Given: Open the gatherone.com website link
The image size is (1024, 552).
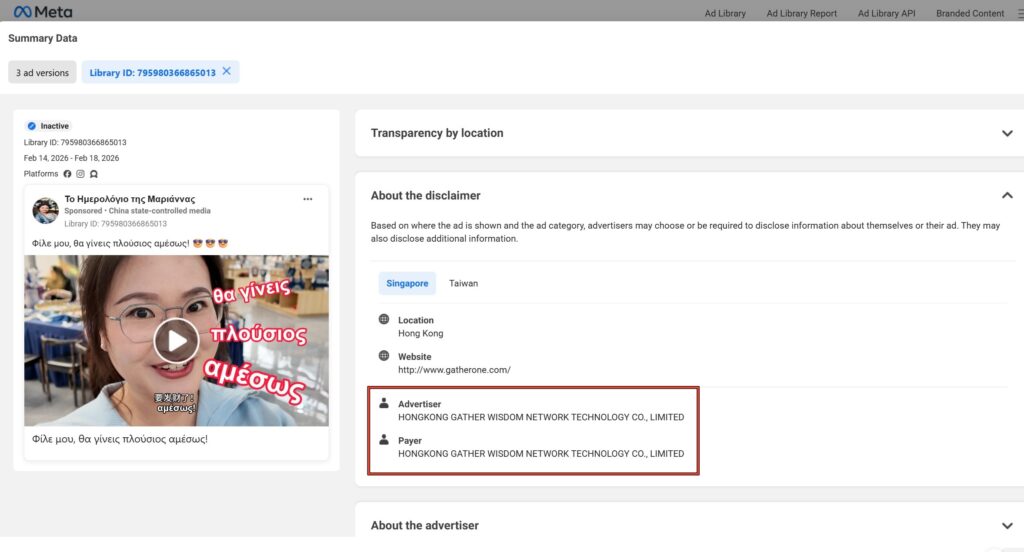Looking at the screenshot, I should point(454,370).
